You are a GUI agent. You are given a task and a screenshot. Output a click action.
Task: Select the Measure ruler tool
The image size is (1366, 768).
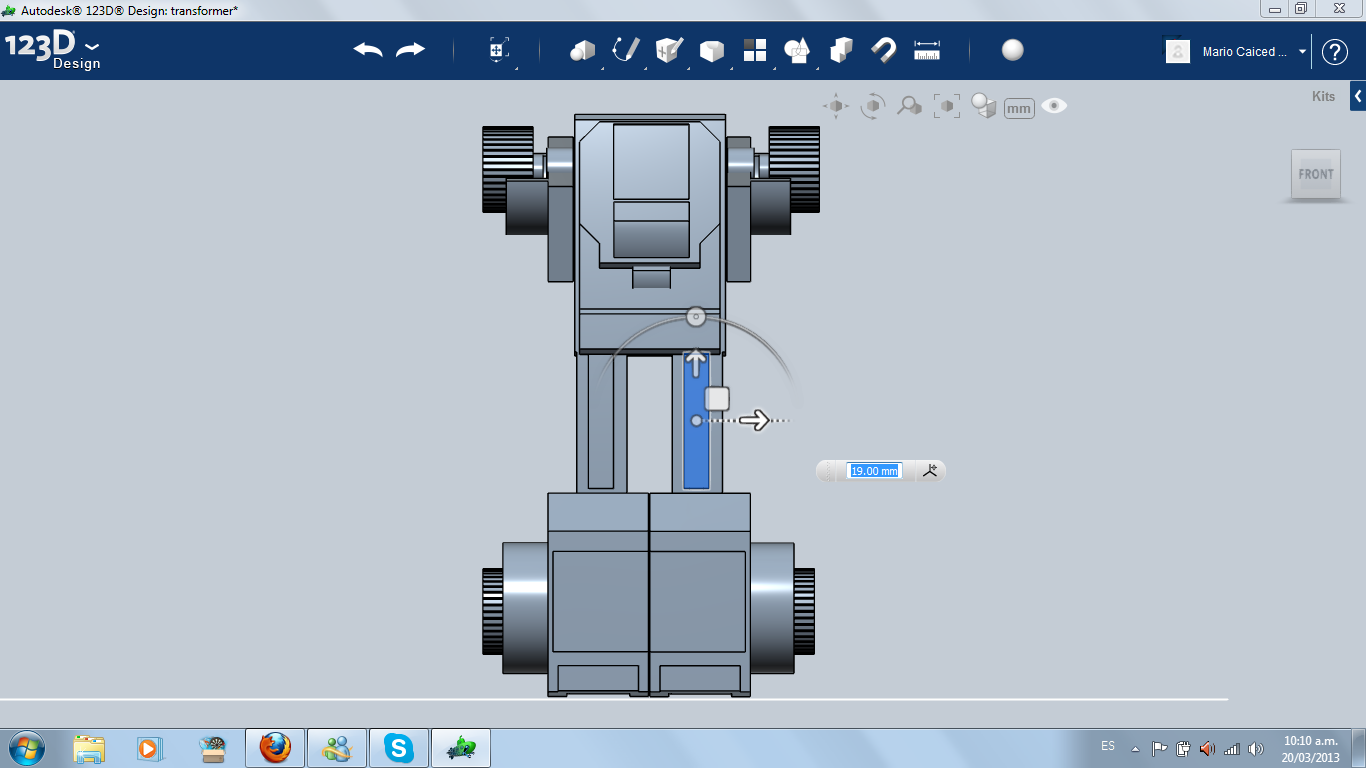click(927, 50)
